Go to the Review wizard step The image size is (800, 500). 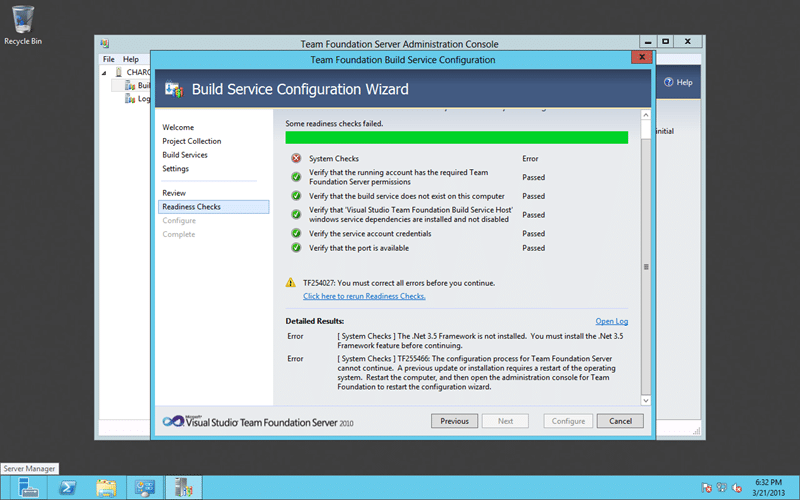click(x=174, y=193)
